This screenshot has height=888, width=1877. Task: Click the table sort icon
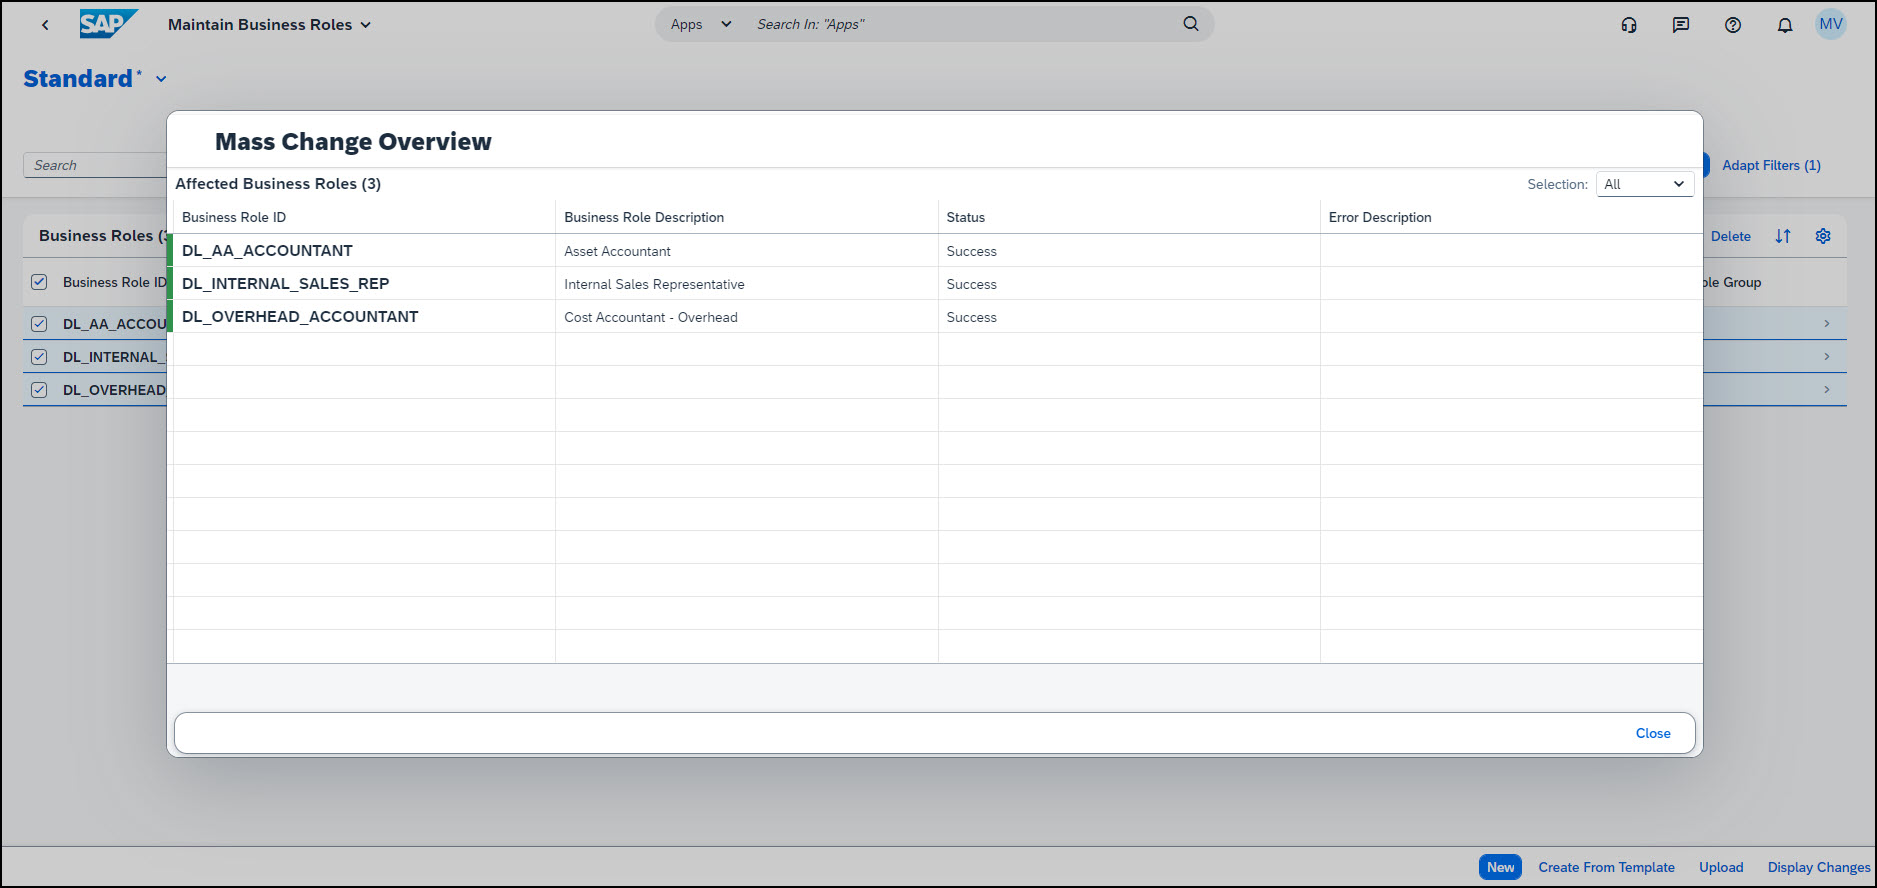click(x=1783, y=236)
